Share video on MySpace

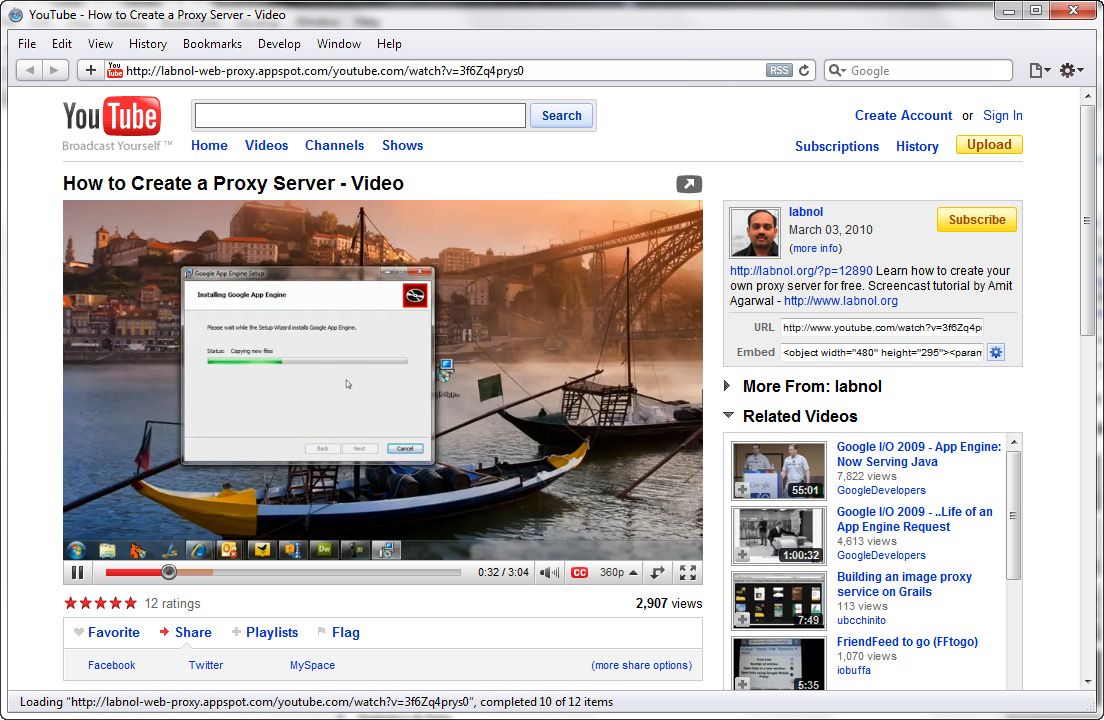312,665
